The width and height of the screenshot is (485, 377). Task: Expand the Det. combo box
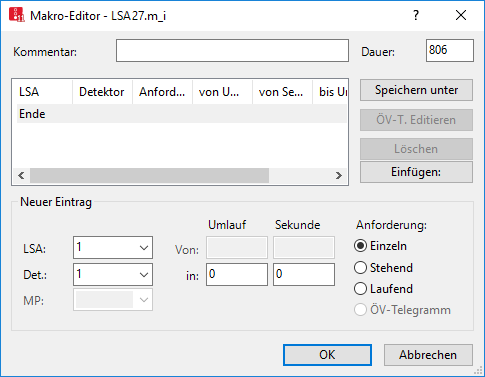pyautogui.click(x=113, y=275)
